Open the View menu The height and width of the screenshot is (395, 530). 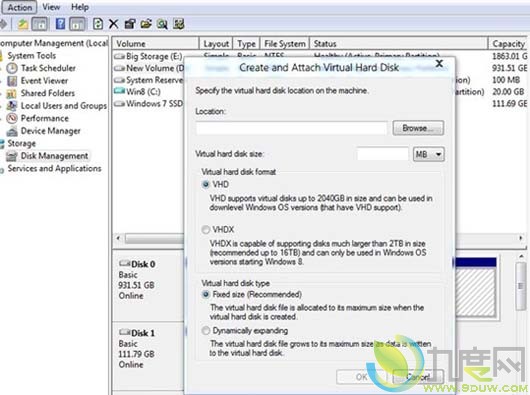coord(51,7)
